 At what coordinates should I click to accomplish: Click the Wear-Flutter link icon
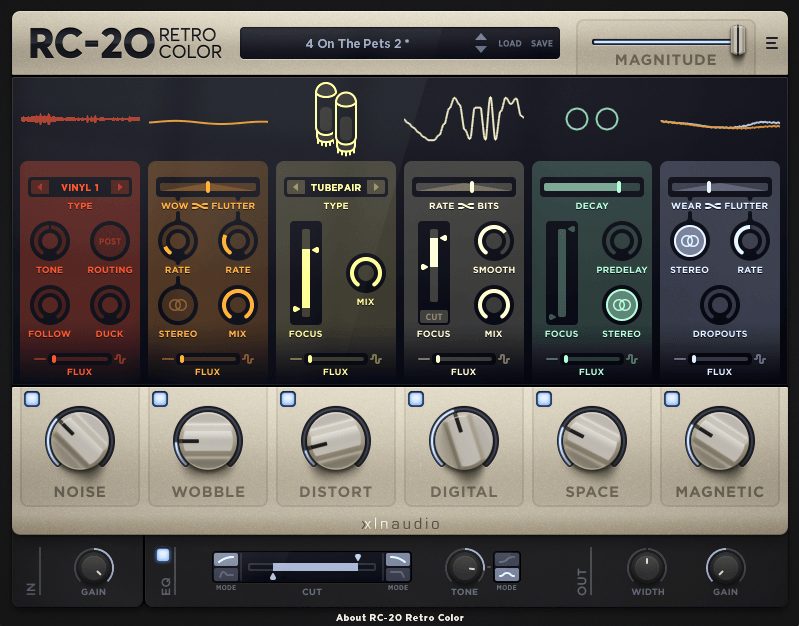coord(713,206)
